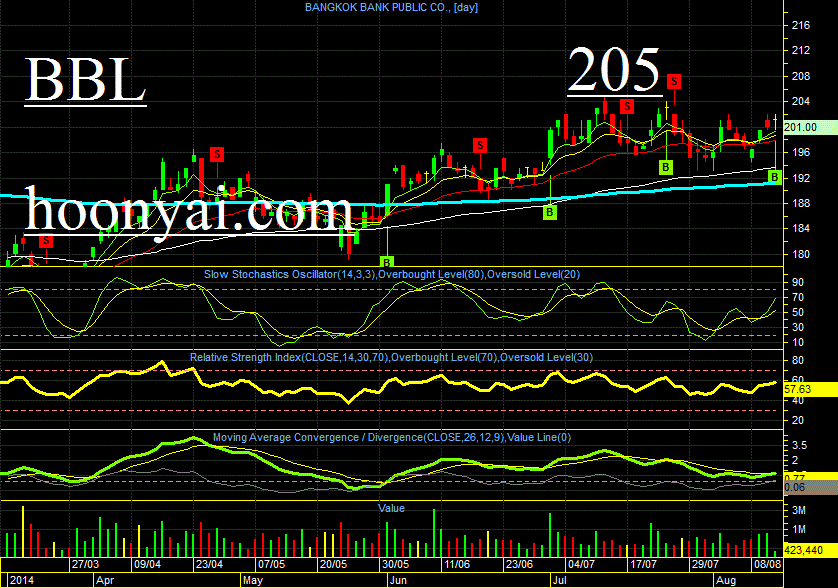
Task: Click the 208 price axis label
Action: click(801, 76)
